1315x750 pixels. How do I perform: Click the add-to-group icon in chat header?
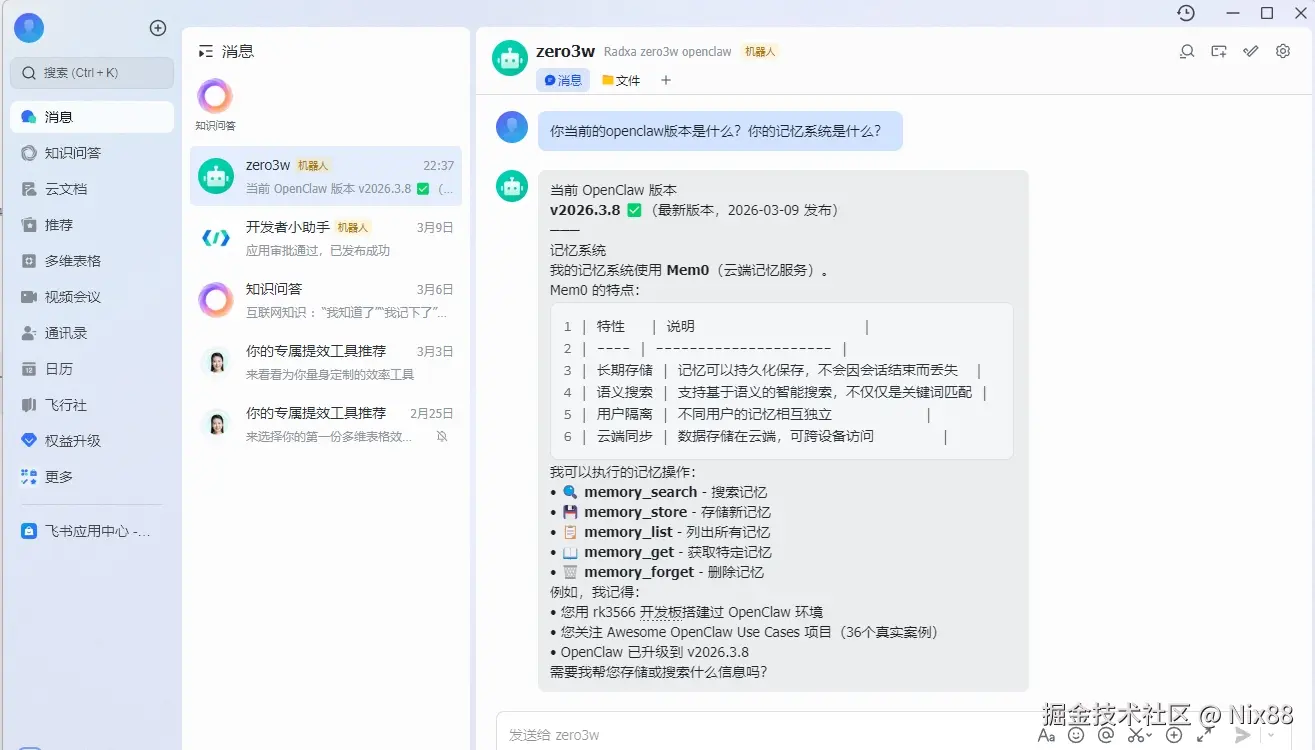[x=1219, y=52]
